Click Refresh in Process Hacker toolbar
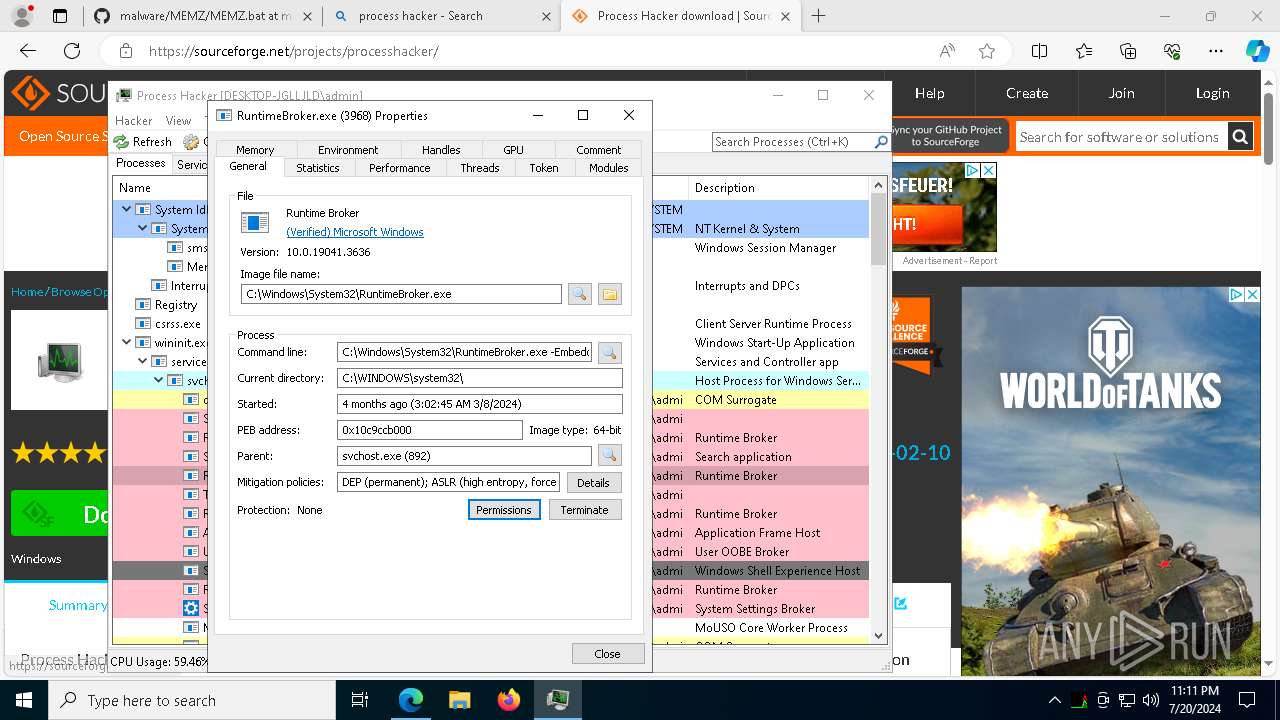 [142, 142]
